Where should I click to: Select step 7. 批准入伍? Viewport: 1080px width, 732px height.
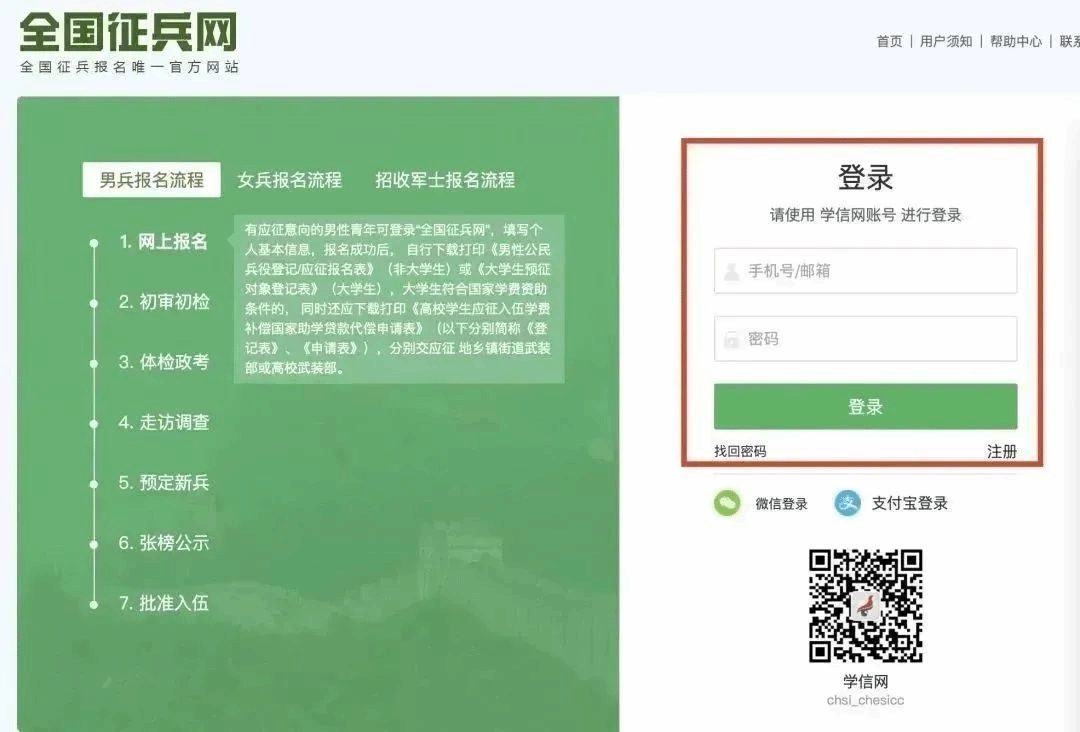click(x=164, y=603)
